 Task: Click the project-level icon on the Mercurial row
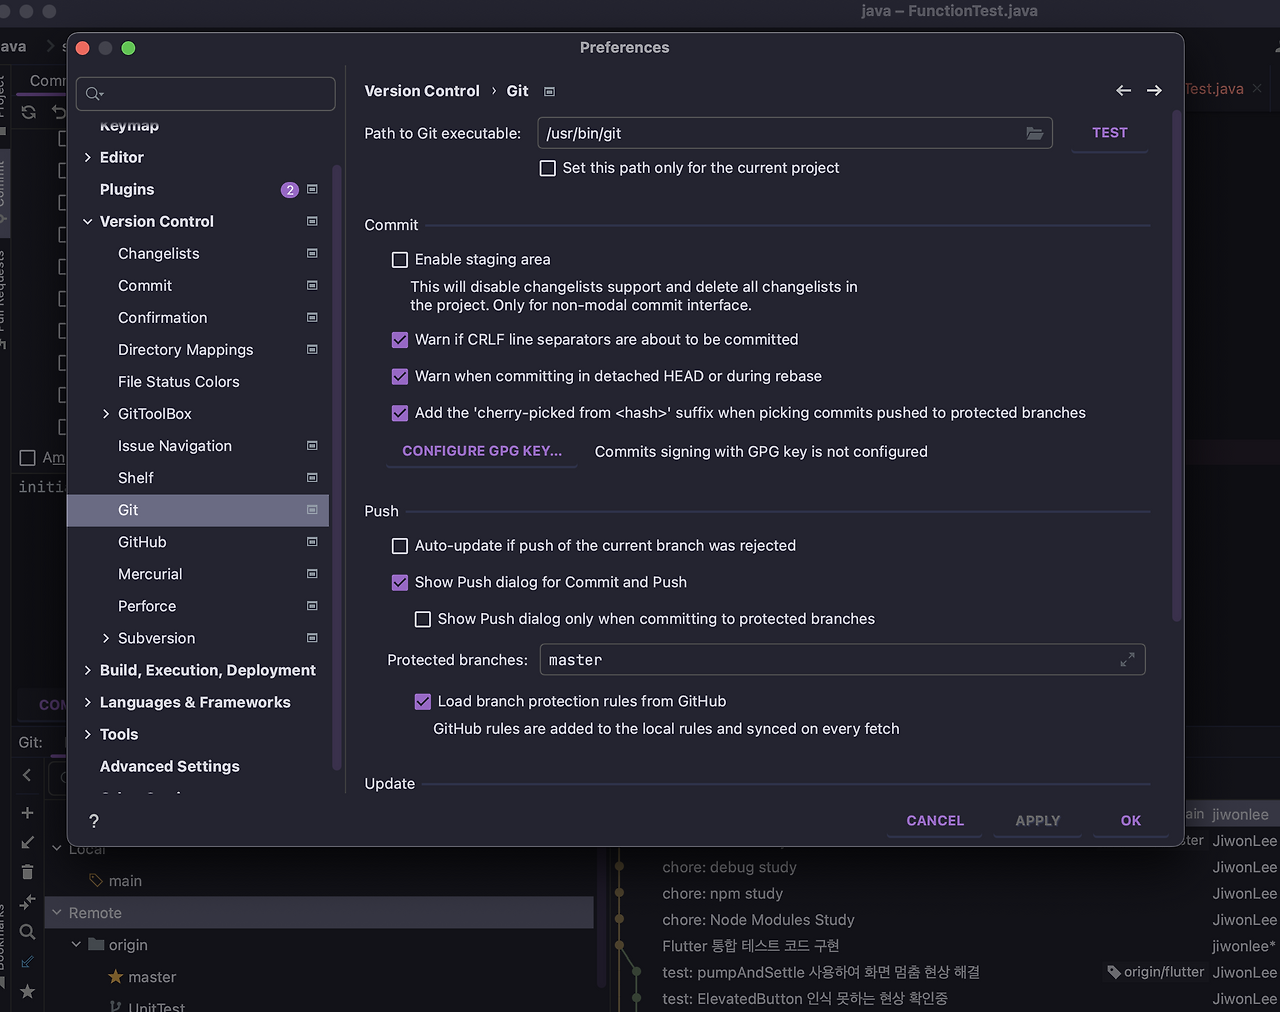[x=312, y=573]
